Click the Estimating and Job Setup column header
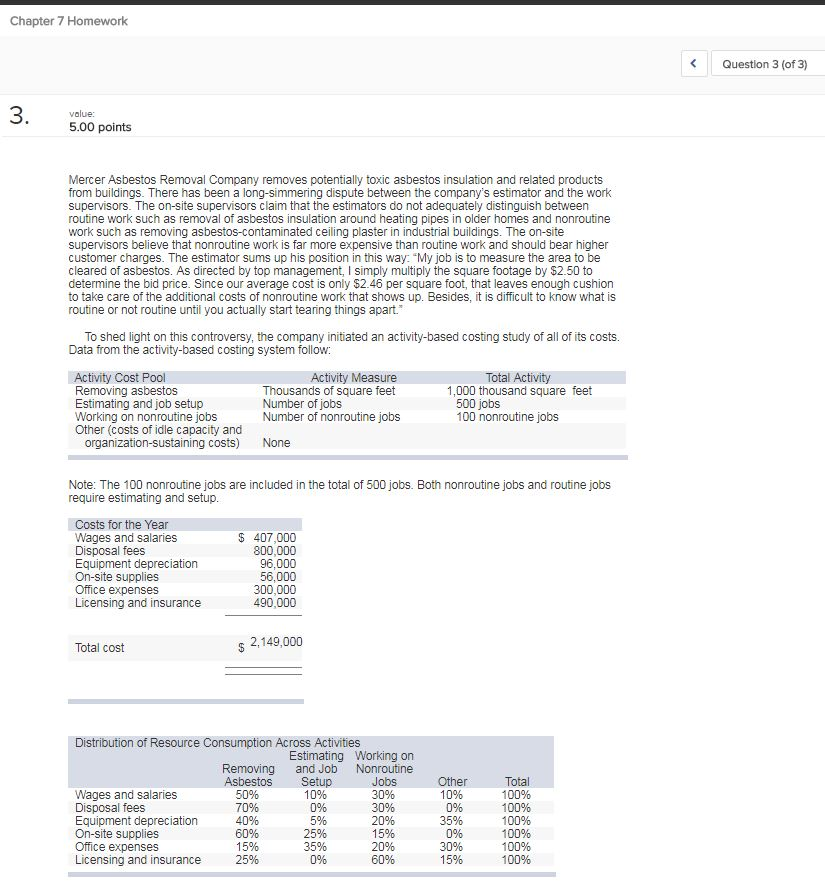The height and width of the screenshot is (895, 825). 316,769
